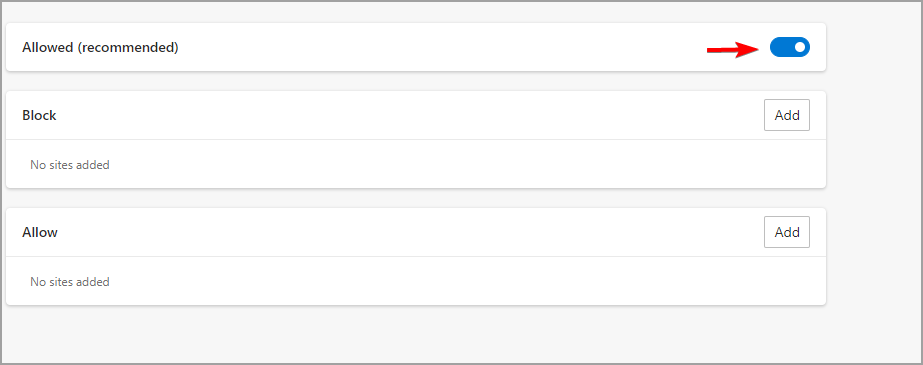Click the word "Allowed" in the top card
The height and width of the screenshot is (365, 923).
(48, 48)
